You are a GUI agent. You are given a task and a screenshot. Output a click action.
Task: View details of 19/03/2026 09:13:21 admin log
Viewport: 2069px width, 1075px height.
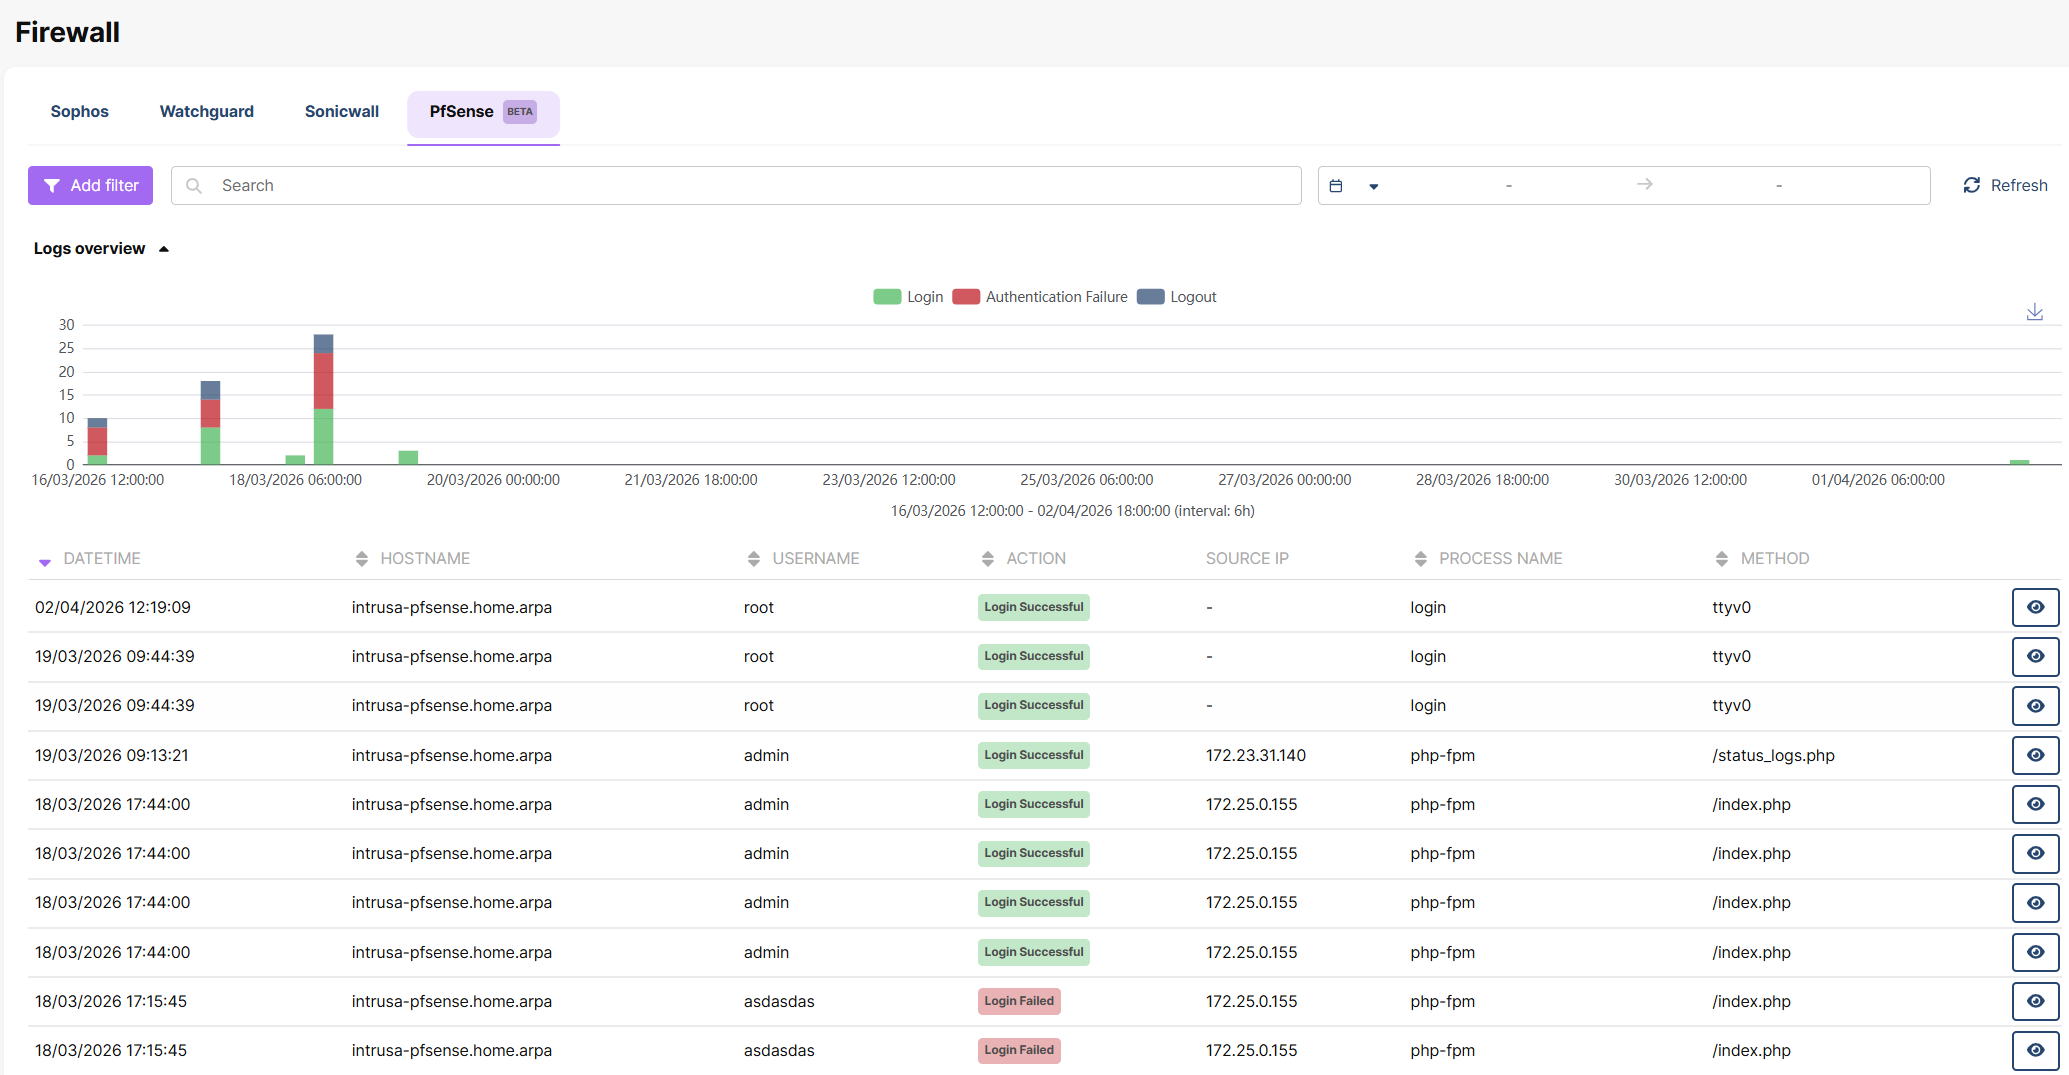[x=2035, y=755]
